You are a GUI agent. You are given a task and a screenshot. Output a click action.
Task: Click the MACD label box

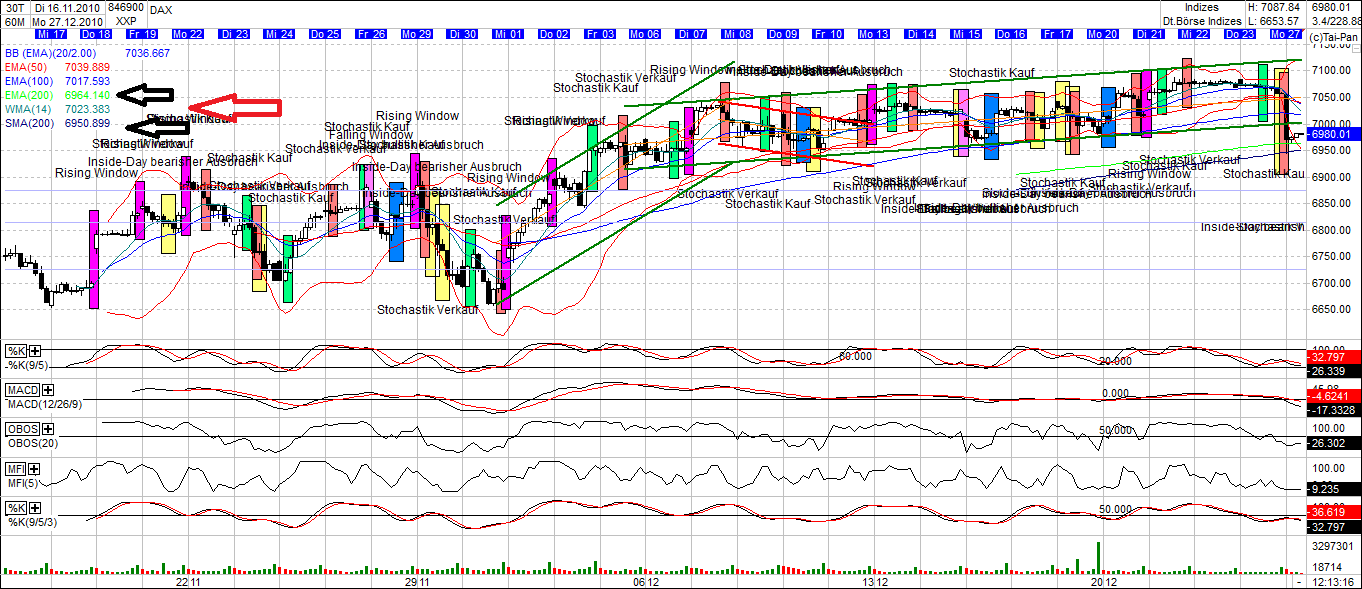coord(22,390)
